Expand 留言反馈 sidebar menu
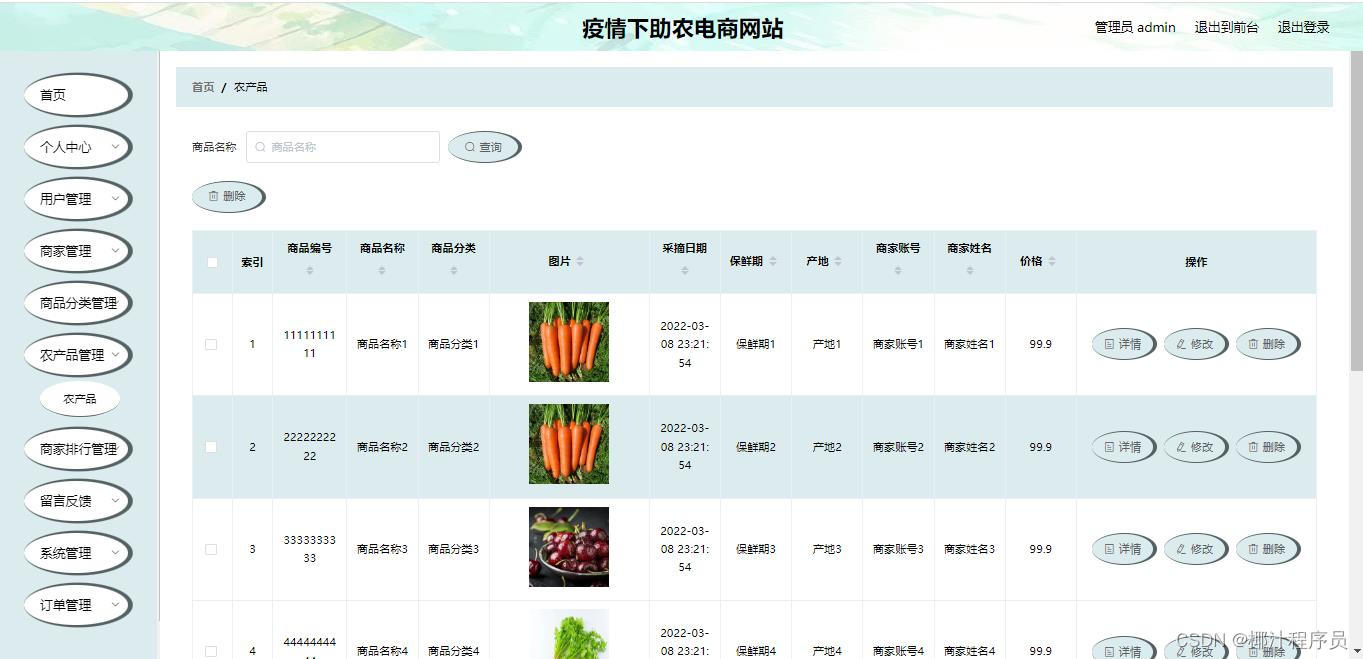 77,501
